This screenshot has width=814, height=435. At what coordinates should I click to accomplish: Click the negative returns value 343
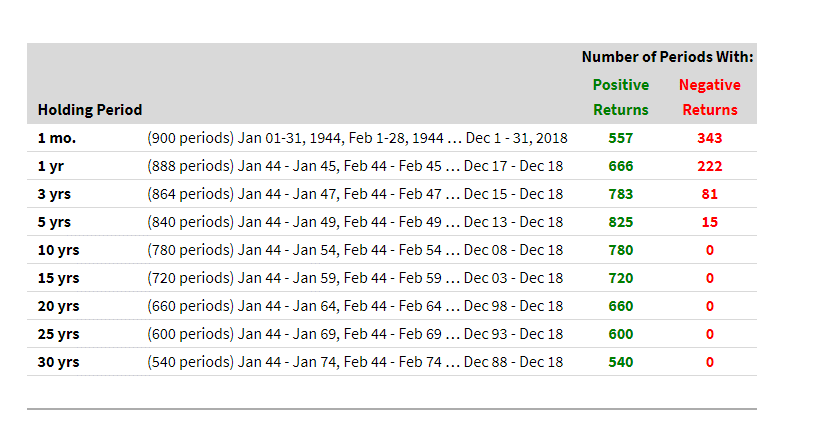click(710, 138)
